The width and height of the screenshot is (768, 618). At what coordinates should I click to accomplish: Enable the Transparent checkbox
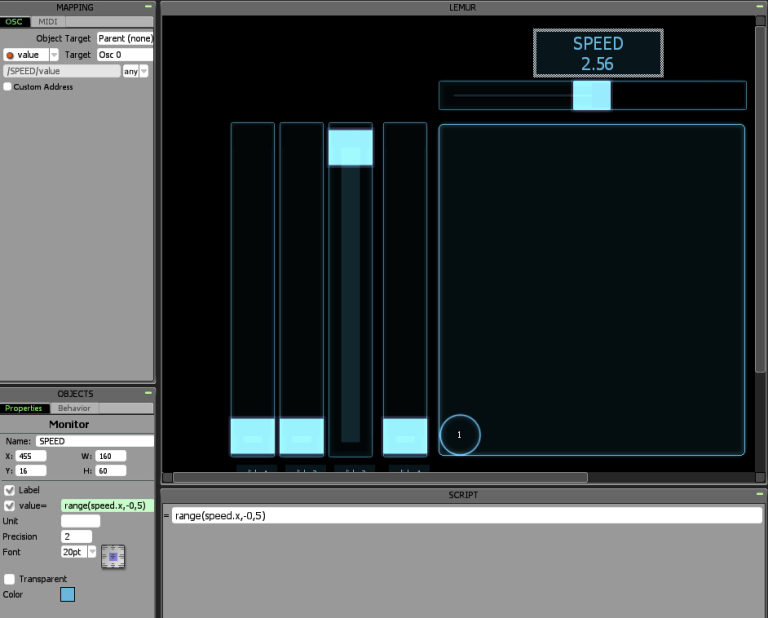[10, 579]
